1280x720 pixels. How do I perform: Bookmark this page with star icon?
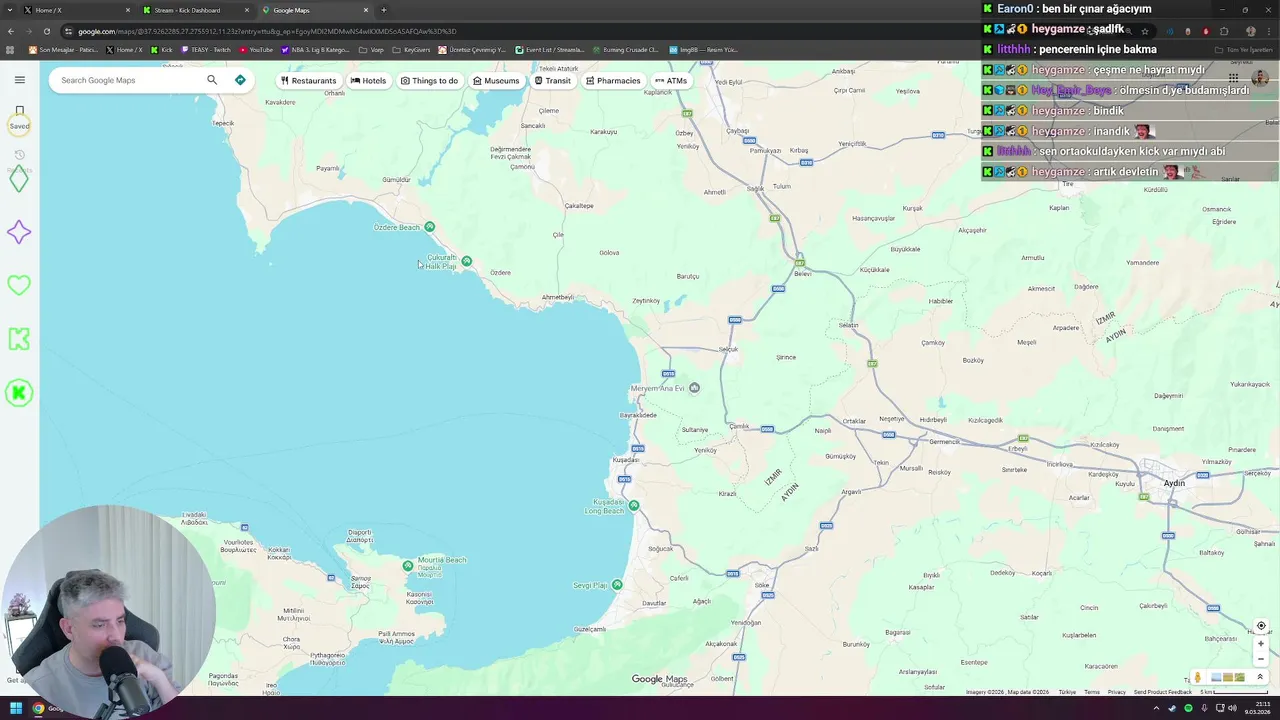pos(1145,31)
